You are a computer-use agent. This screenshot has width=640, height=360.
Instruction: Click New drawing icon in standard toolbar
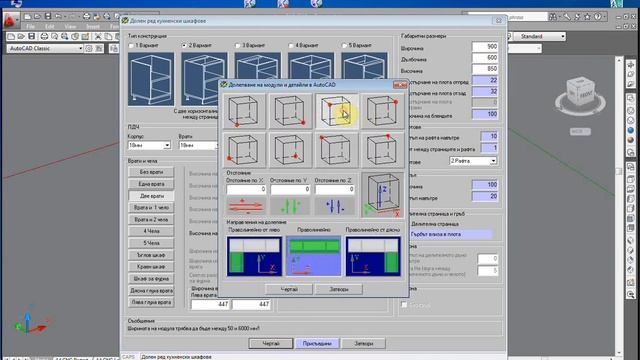[11, 36]
